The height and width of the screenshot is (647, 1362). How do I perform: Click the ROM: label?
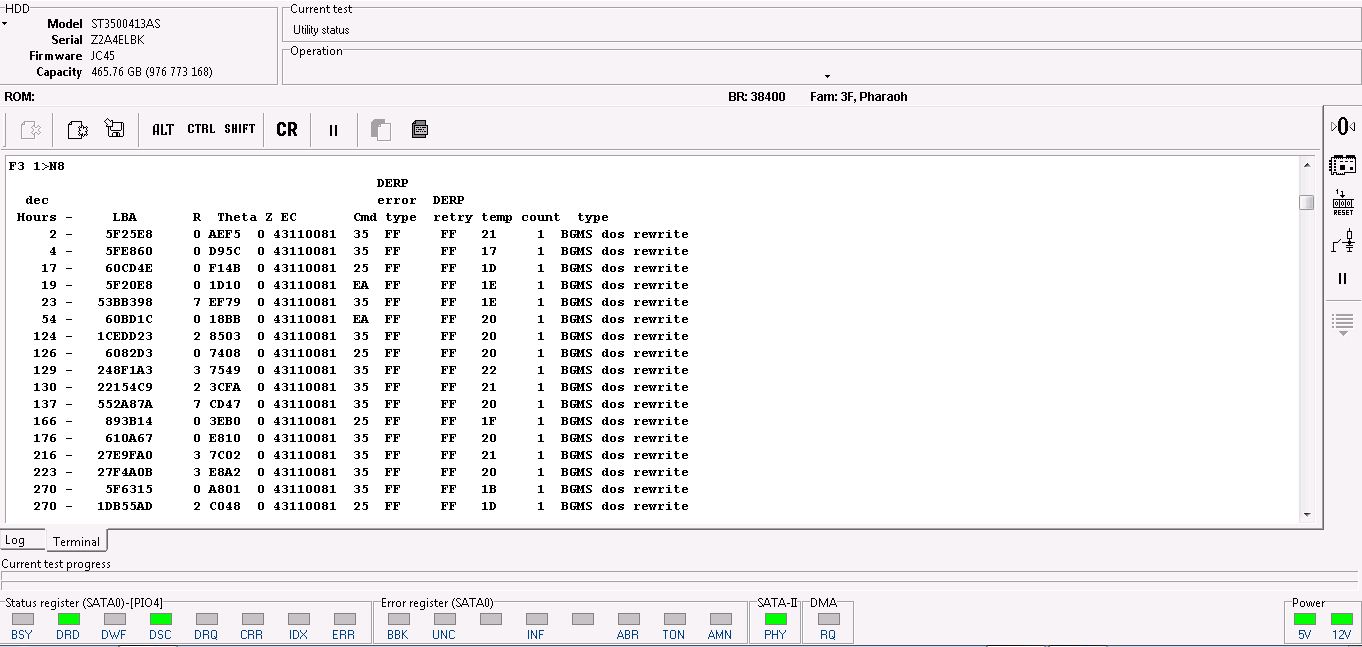click(20, 97)
